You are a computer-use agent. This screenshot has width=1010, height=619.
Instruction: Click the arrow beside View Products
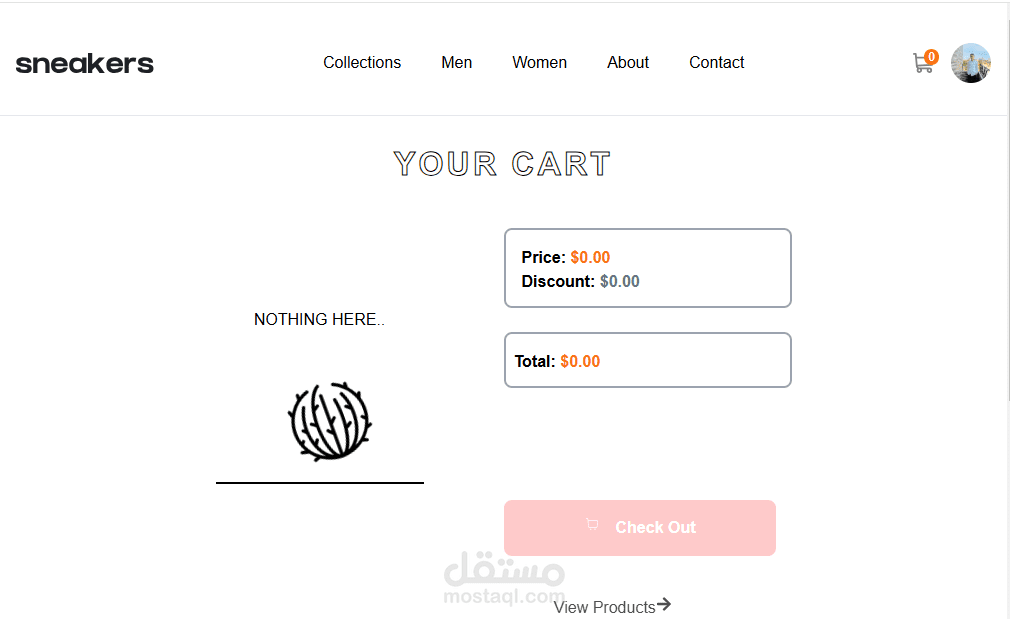pyautogui.click(x=664, y=604)
